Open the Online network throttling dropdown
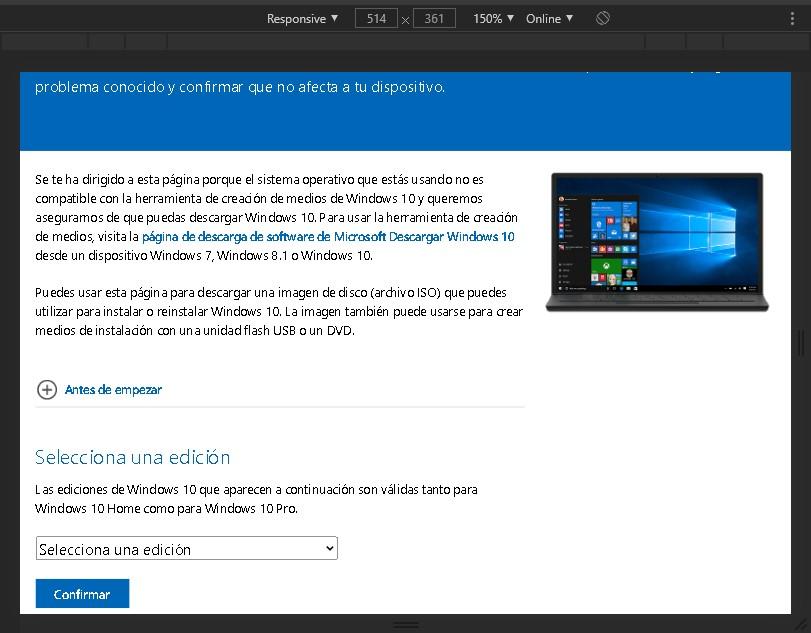The width and height of the screenshot is (811, 633). click(548, 18)
